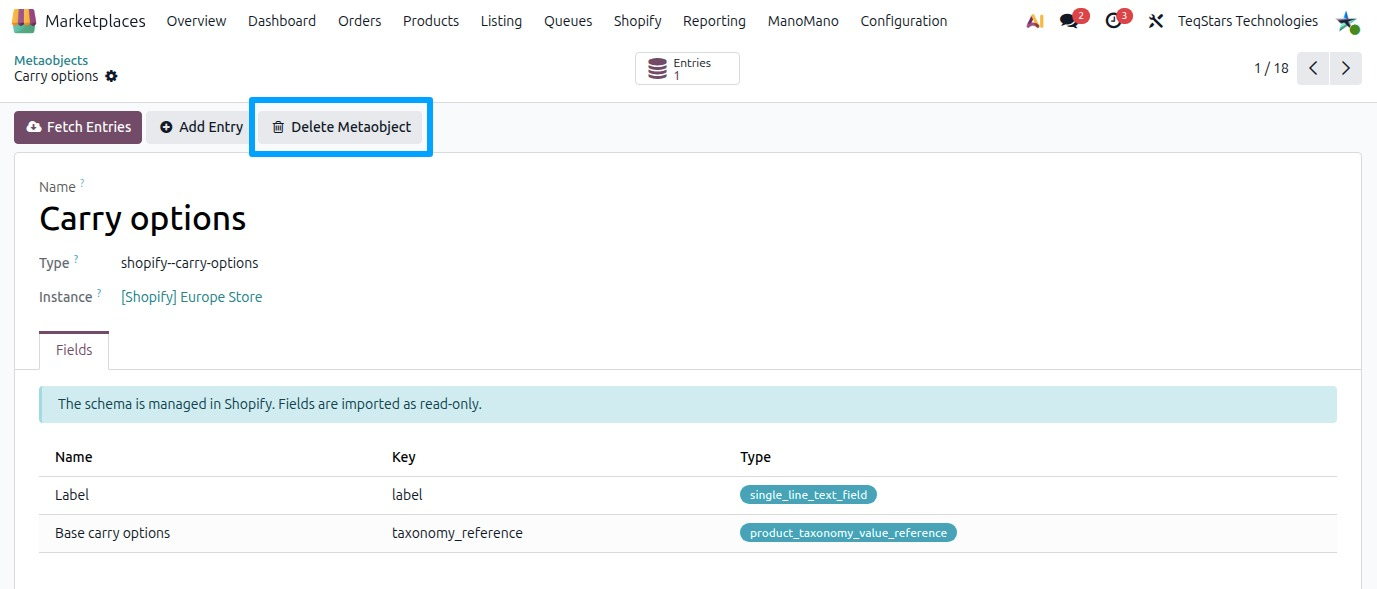Click the Marketplaces app title
The image size is (1377, 589).
(95, 21)
